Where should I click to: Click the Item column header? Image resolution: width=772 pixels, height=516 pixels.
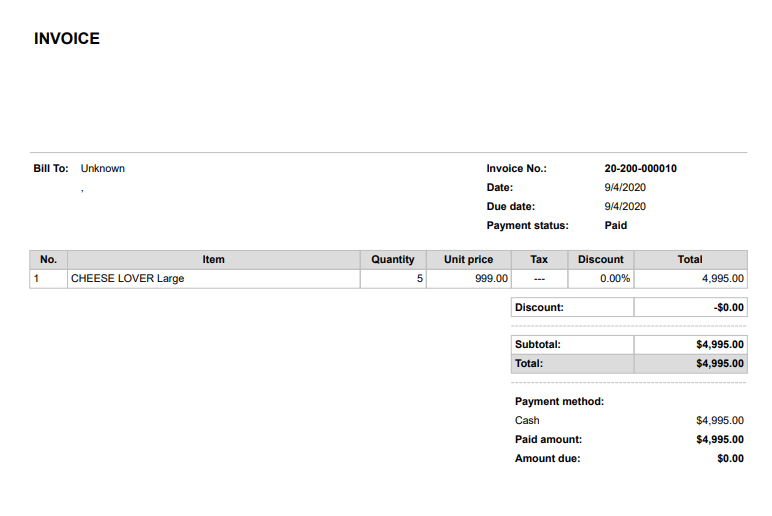point(213,259)
